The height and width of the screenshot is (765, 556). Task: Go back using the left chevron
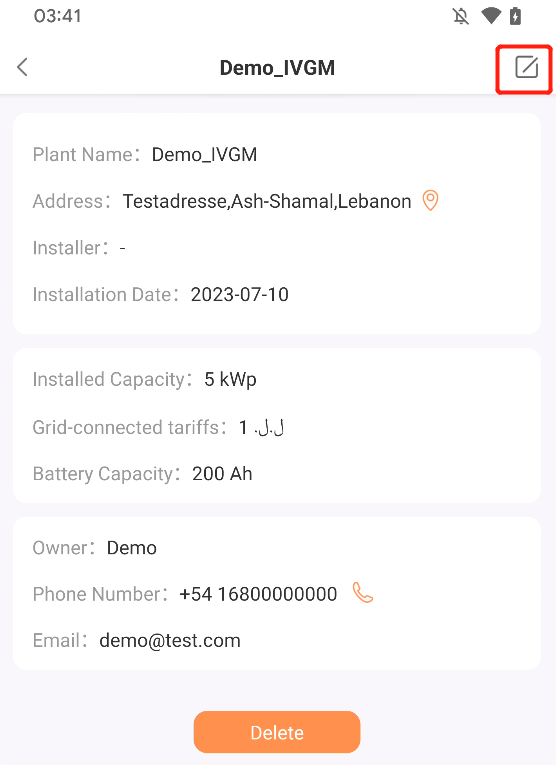click(22, 67)
